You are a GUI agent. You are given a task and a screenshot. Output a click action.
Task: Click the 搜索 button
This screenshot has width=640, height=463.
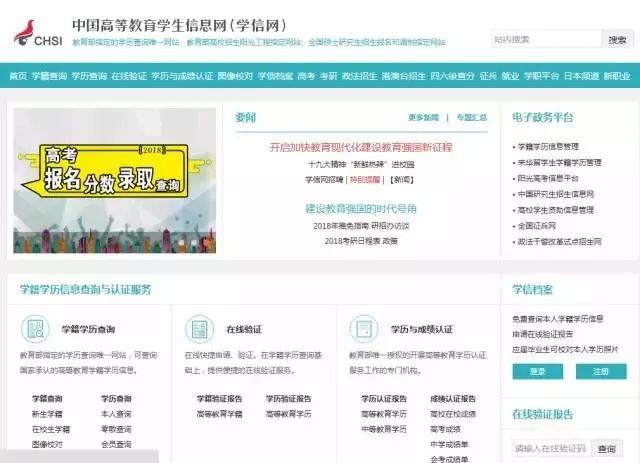[x=617, y=40]
